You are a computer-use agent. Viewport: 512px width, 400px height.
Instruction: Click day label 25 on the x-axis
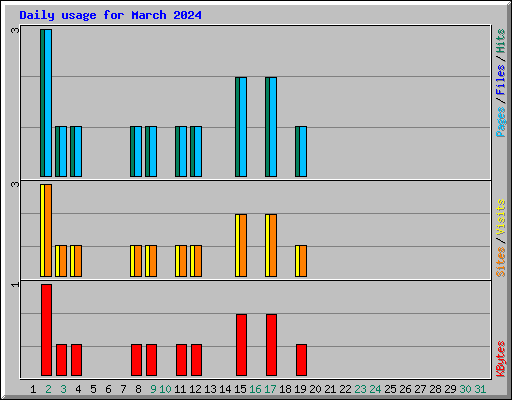390,389
